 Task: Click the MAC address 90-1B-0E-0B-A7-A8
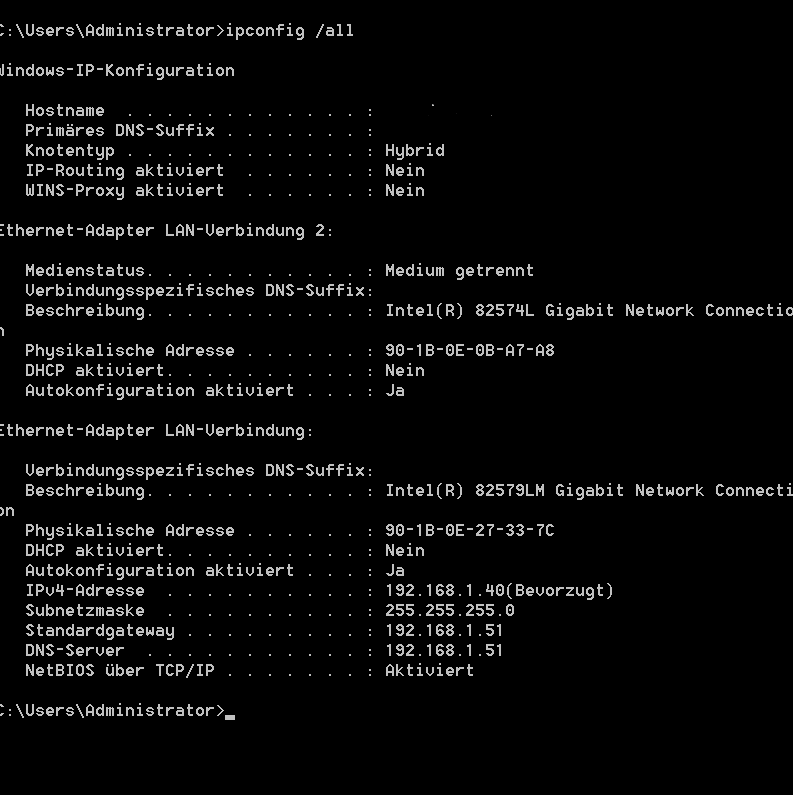tap(470, 350)
